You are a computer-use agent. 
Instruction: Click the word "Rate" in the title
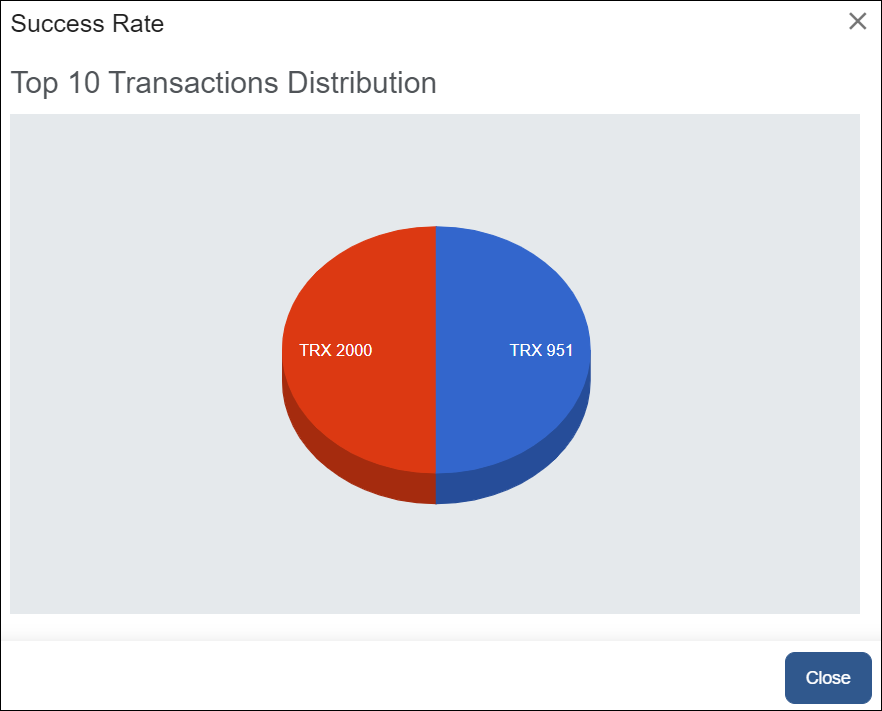click(x=139, y=24)
